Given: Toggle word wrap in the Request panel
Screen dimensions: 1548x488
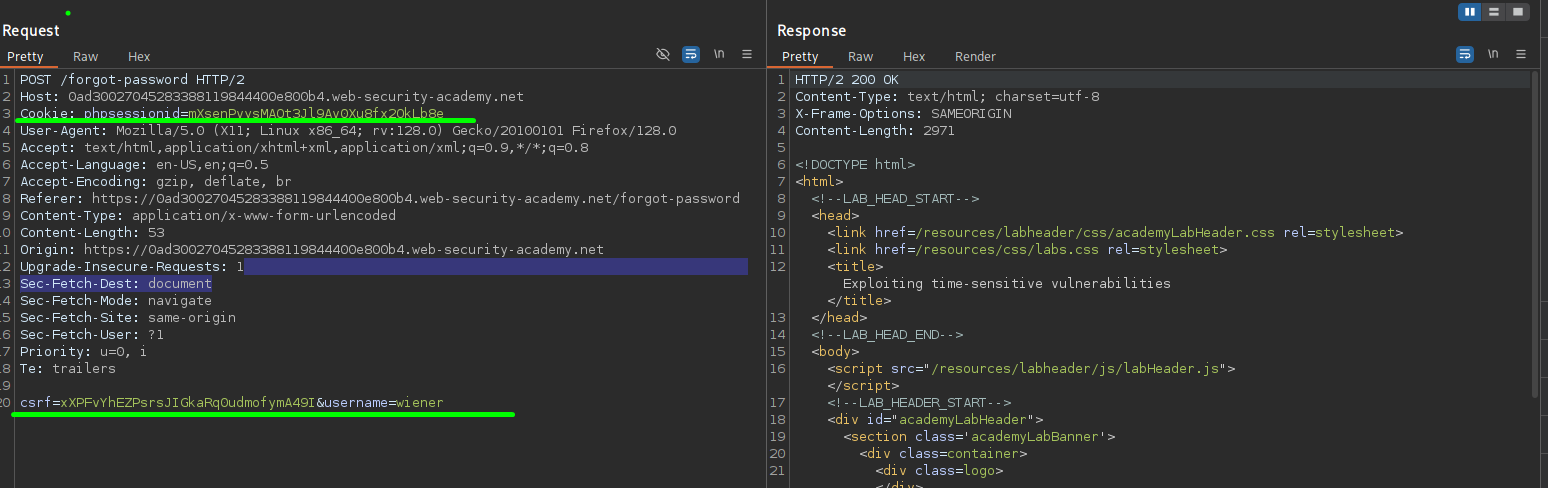Looking at the screenshot, I should click(x=691, y=55).
